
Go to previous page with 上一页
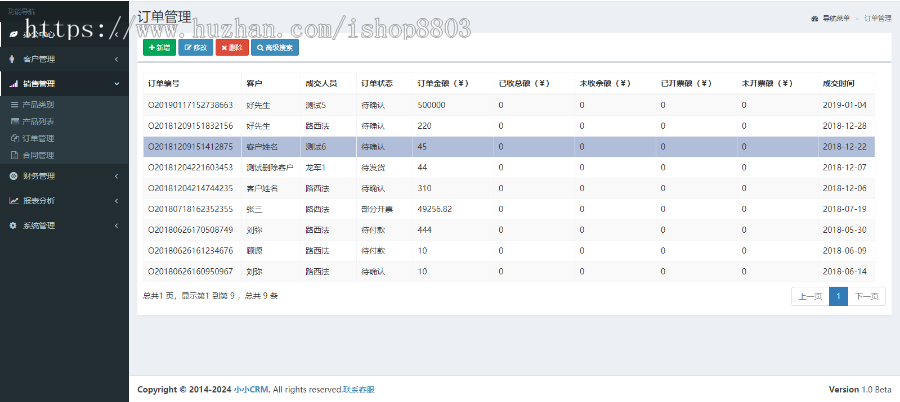(810, 296)
